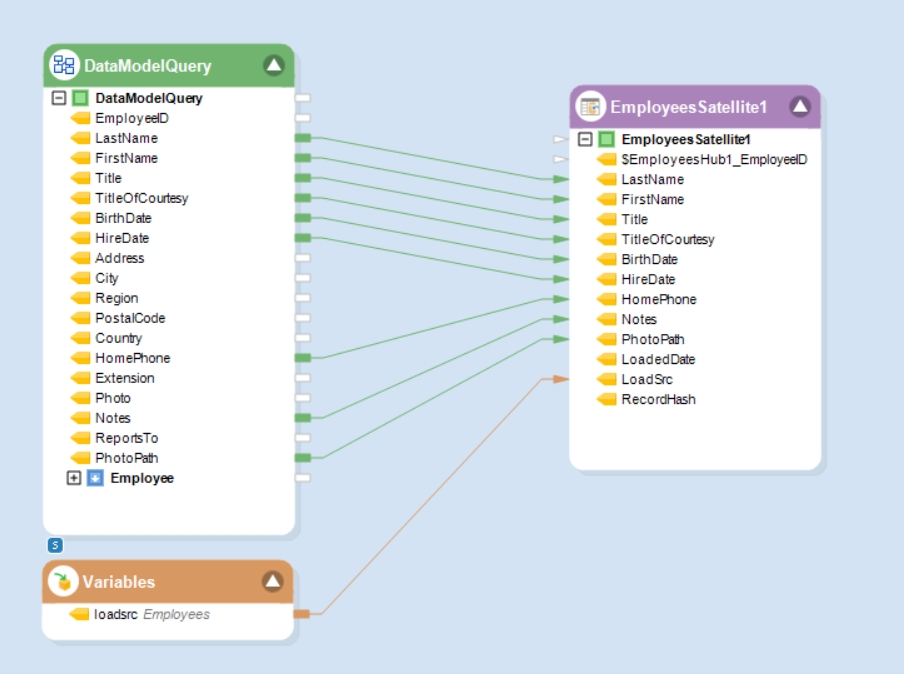904x674 pixels.
Task: Collapse the EmployeesSatellite1 root tree node
Action: (585, 139)
